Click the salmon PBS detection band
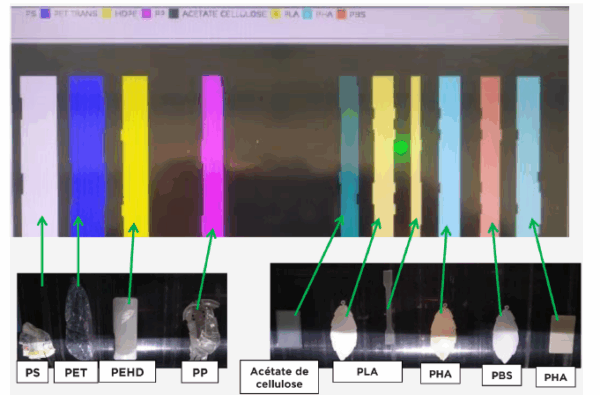The height and width of the screenshot is (395, 600). click(491, 156)
